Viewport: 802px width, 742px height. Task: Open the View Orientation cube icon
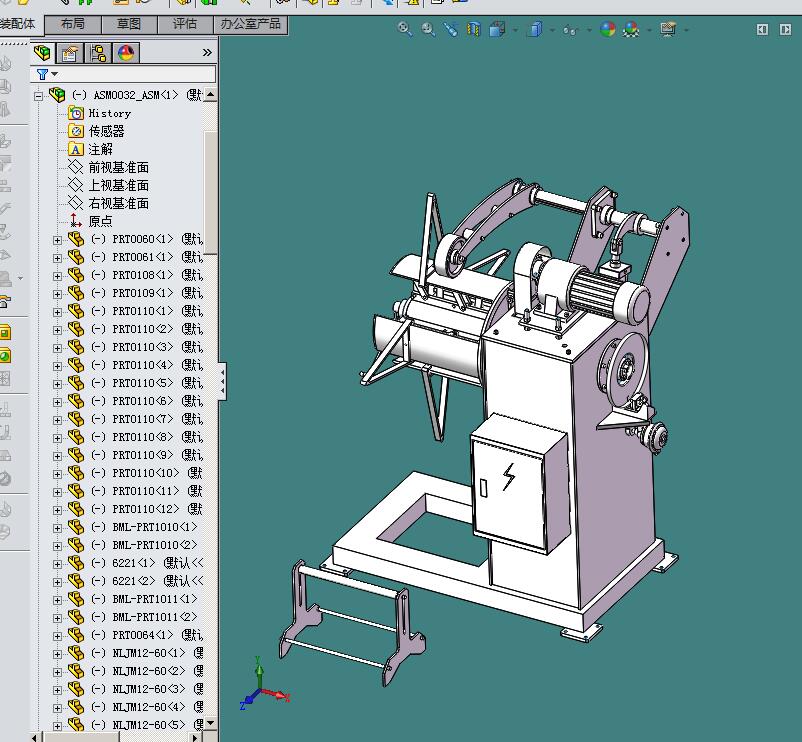497,29
